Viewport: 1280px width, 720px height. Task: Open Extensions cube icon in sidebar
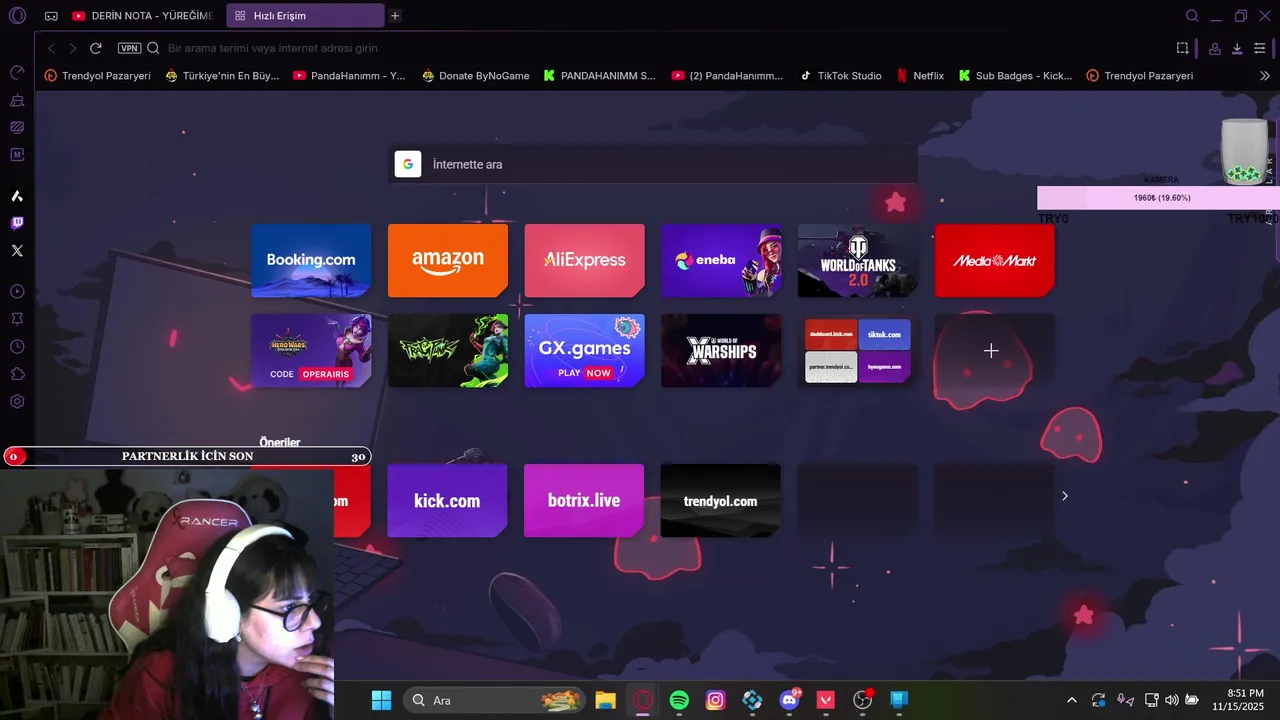pyautogui.click(x=17, y=374)
